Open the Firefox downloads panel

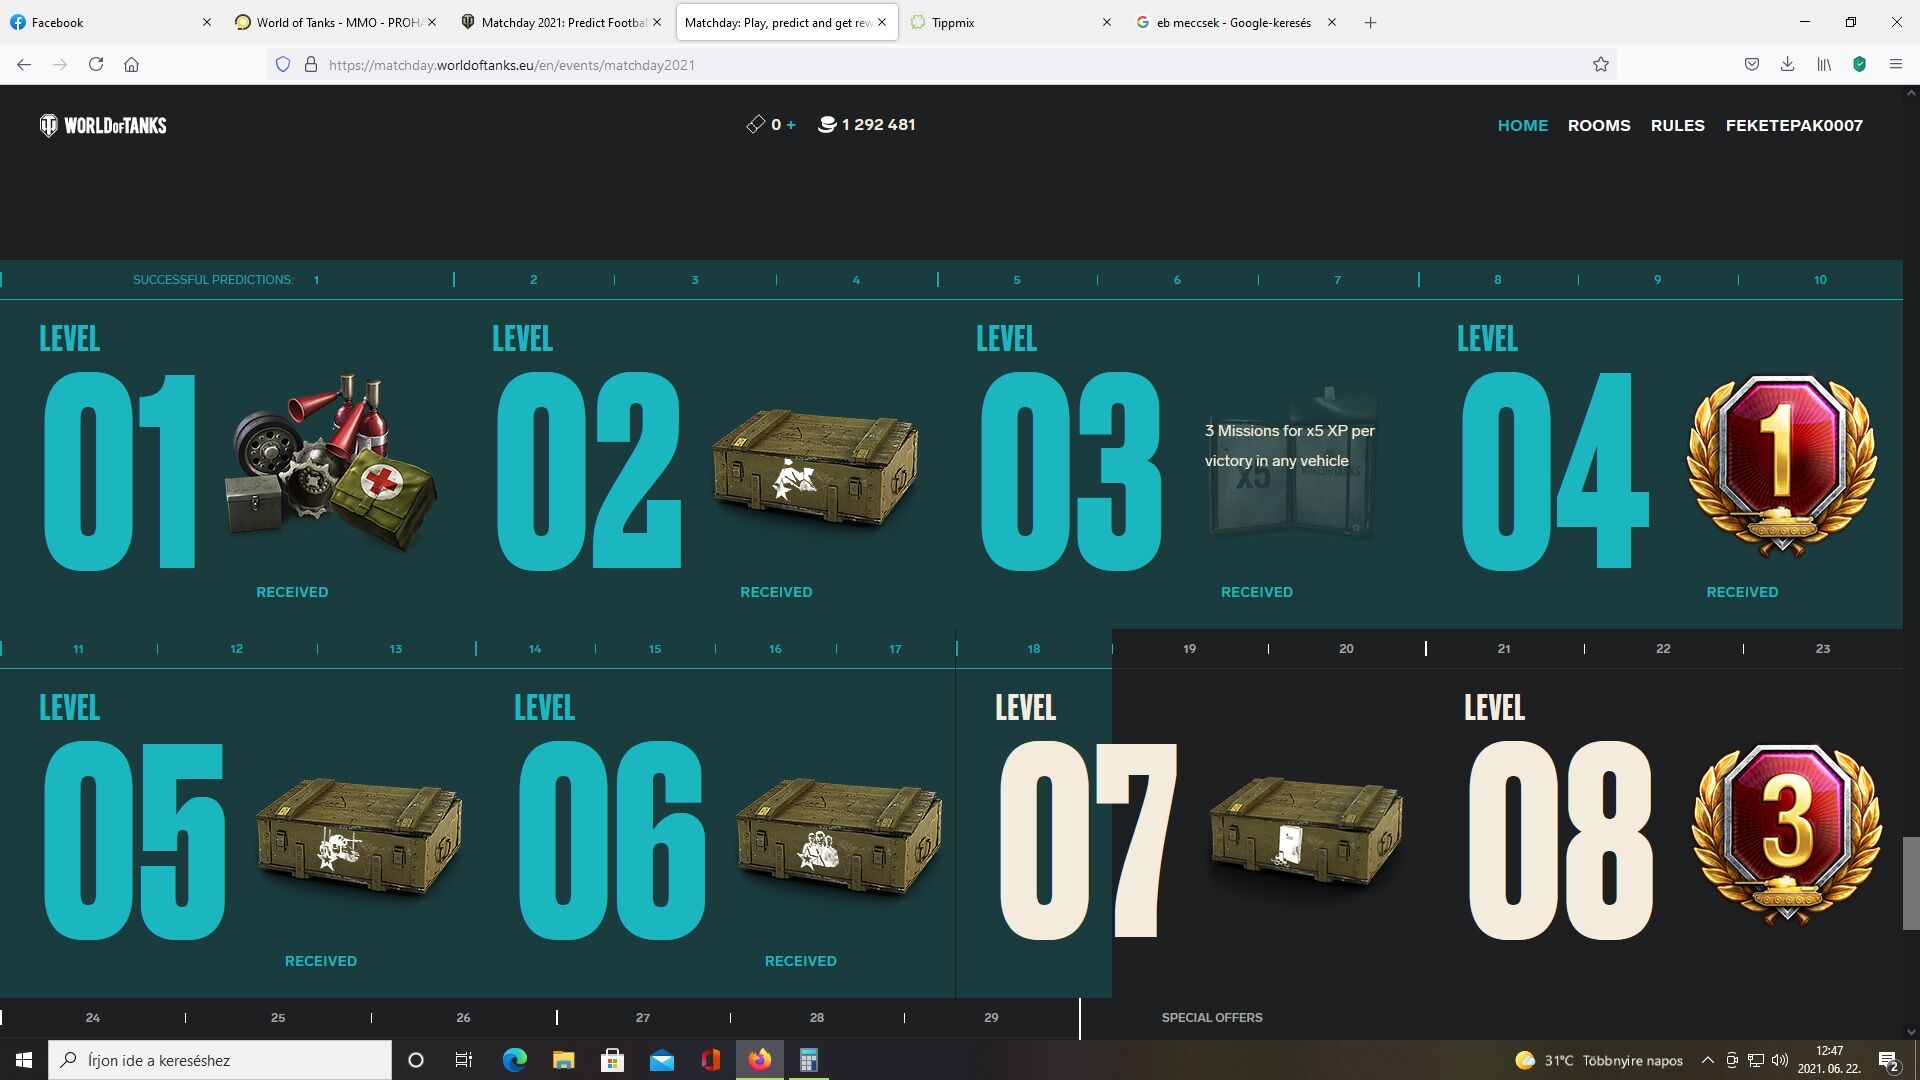pos(1787,64)
